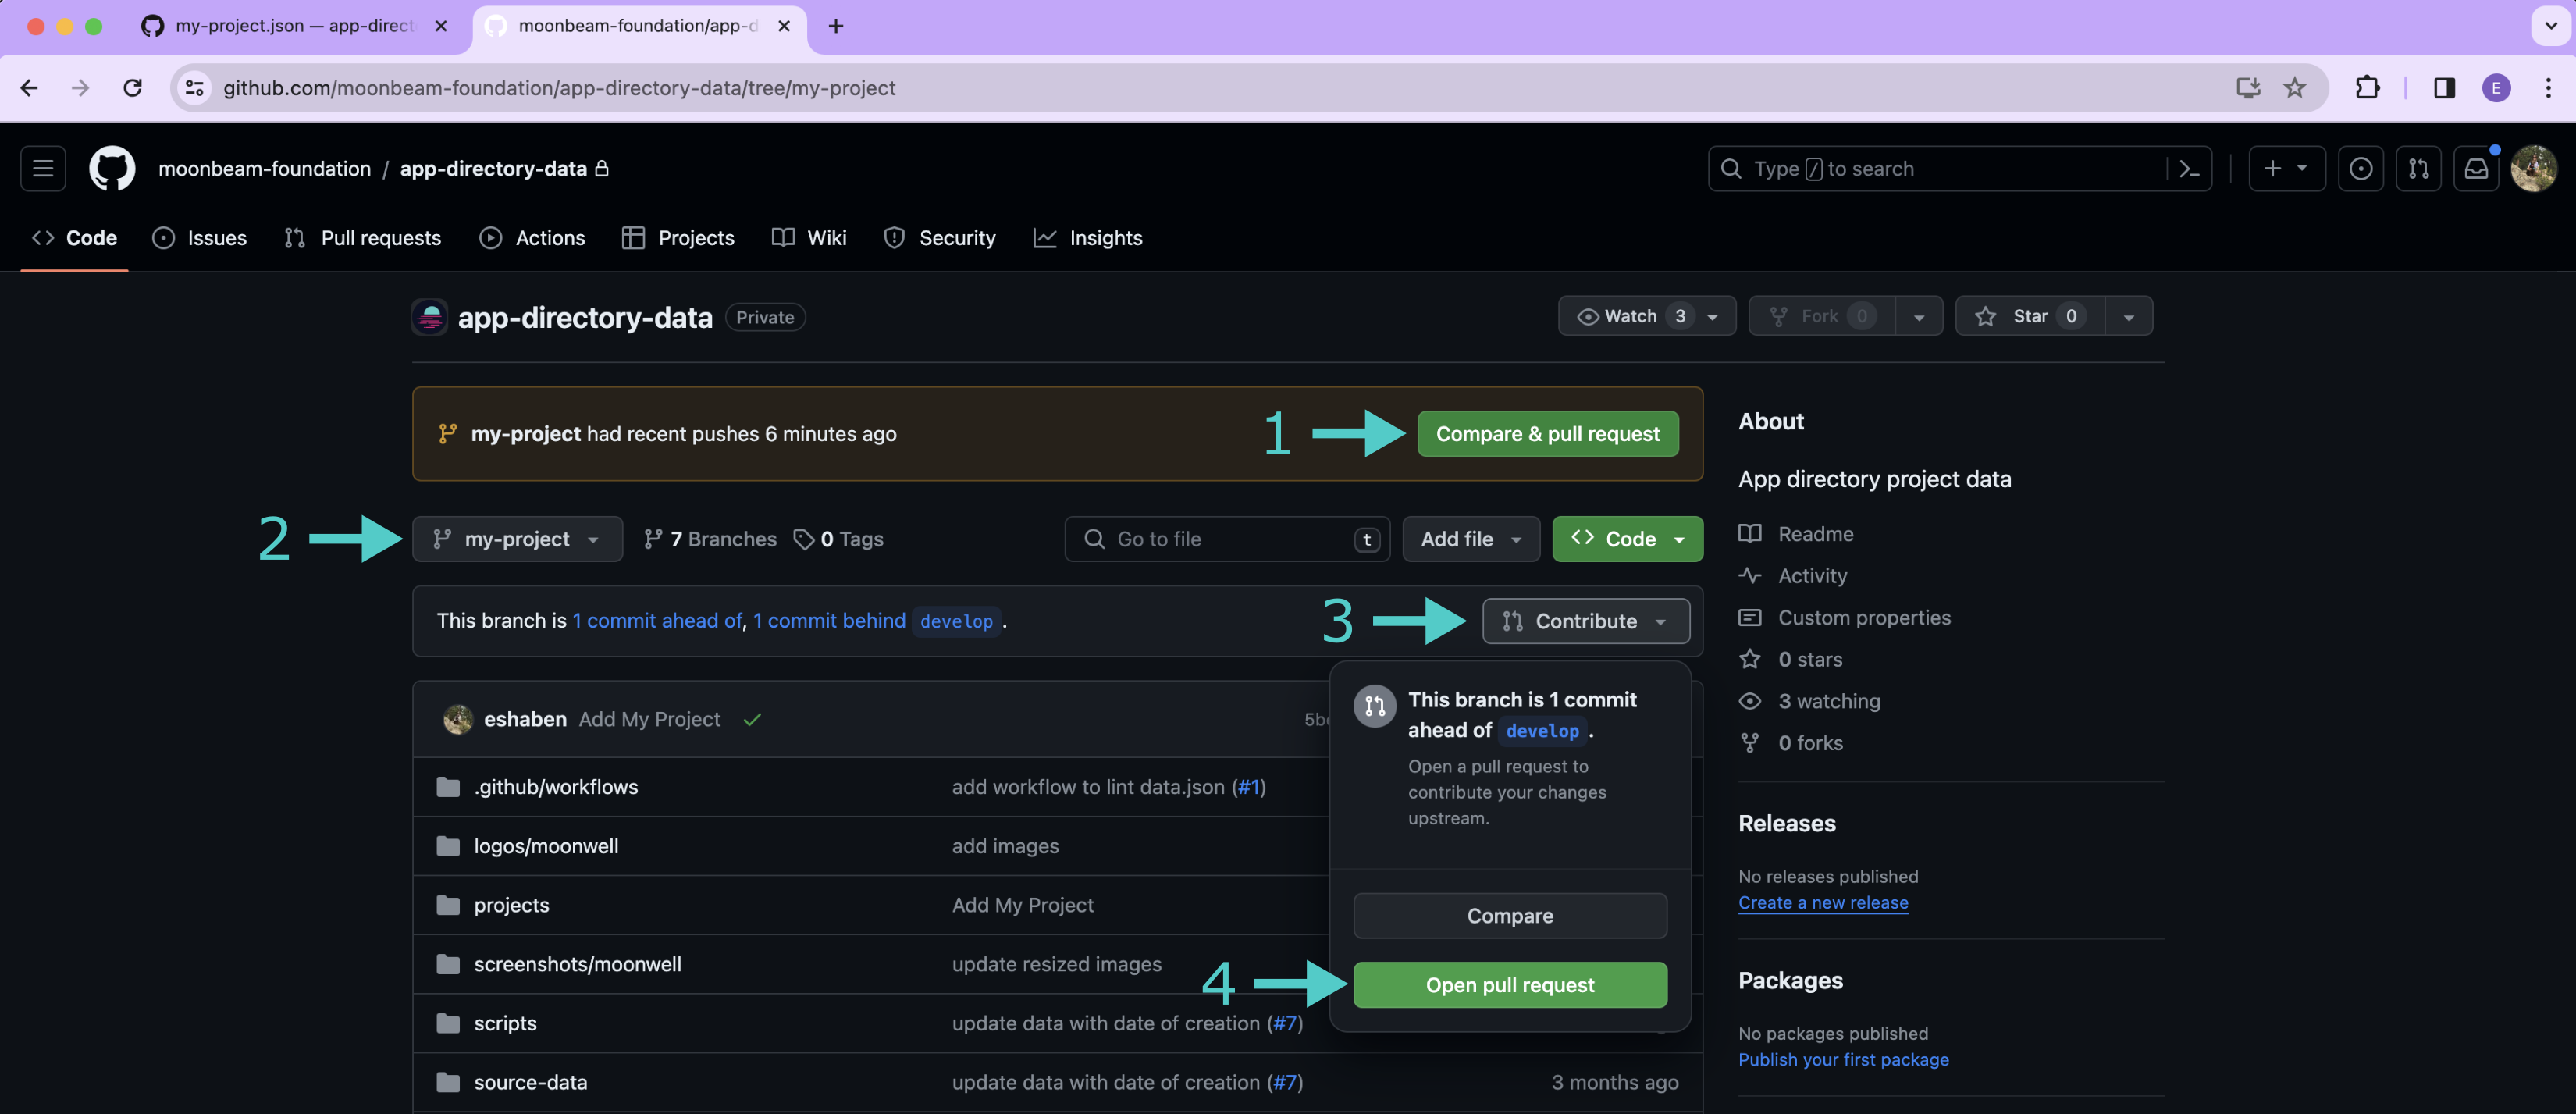Click the 1 commit behind link
Image resolution: width=2576 pixels, height=1114 pixels.
[829, 621]
